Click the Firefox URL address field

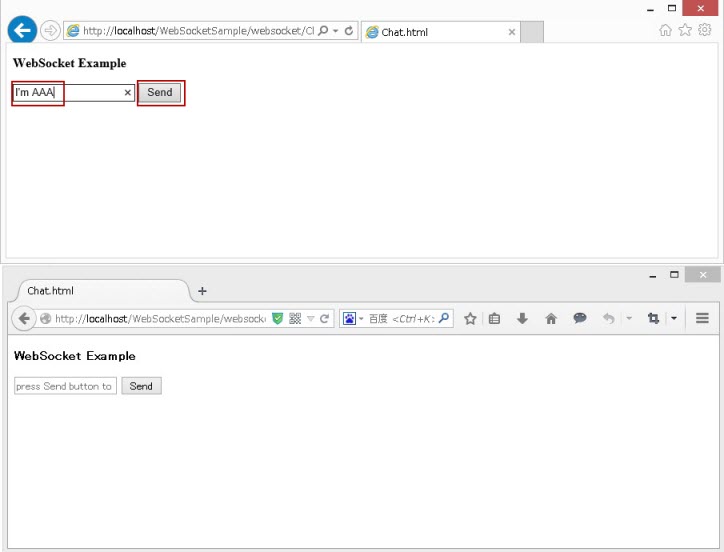[x=160, y=319]
